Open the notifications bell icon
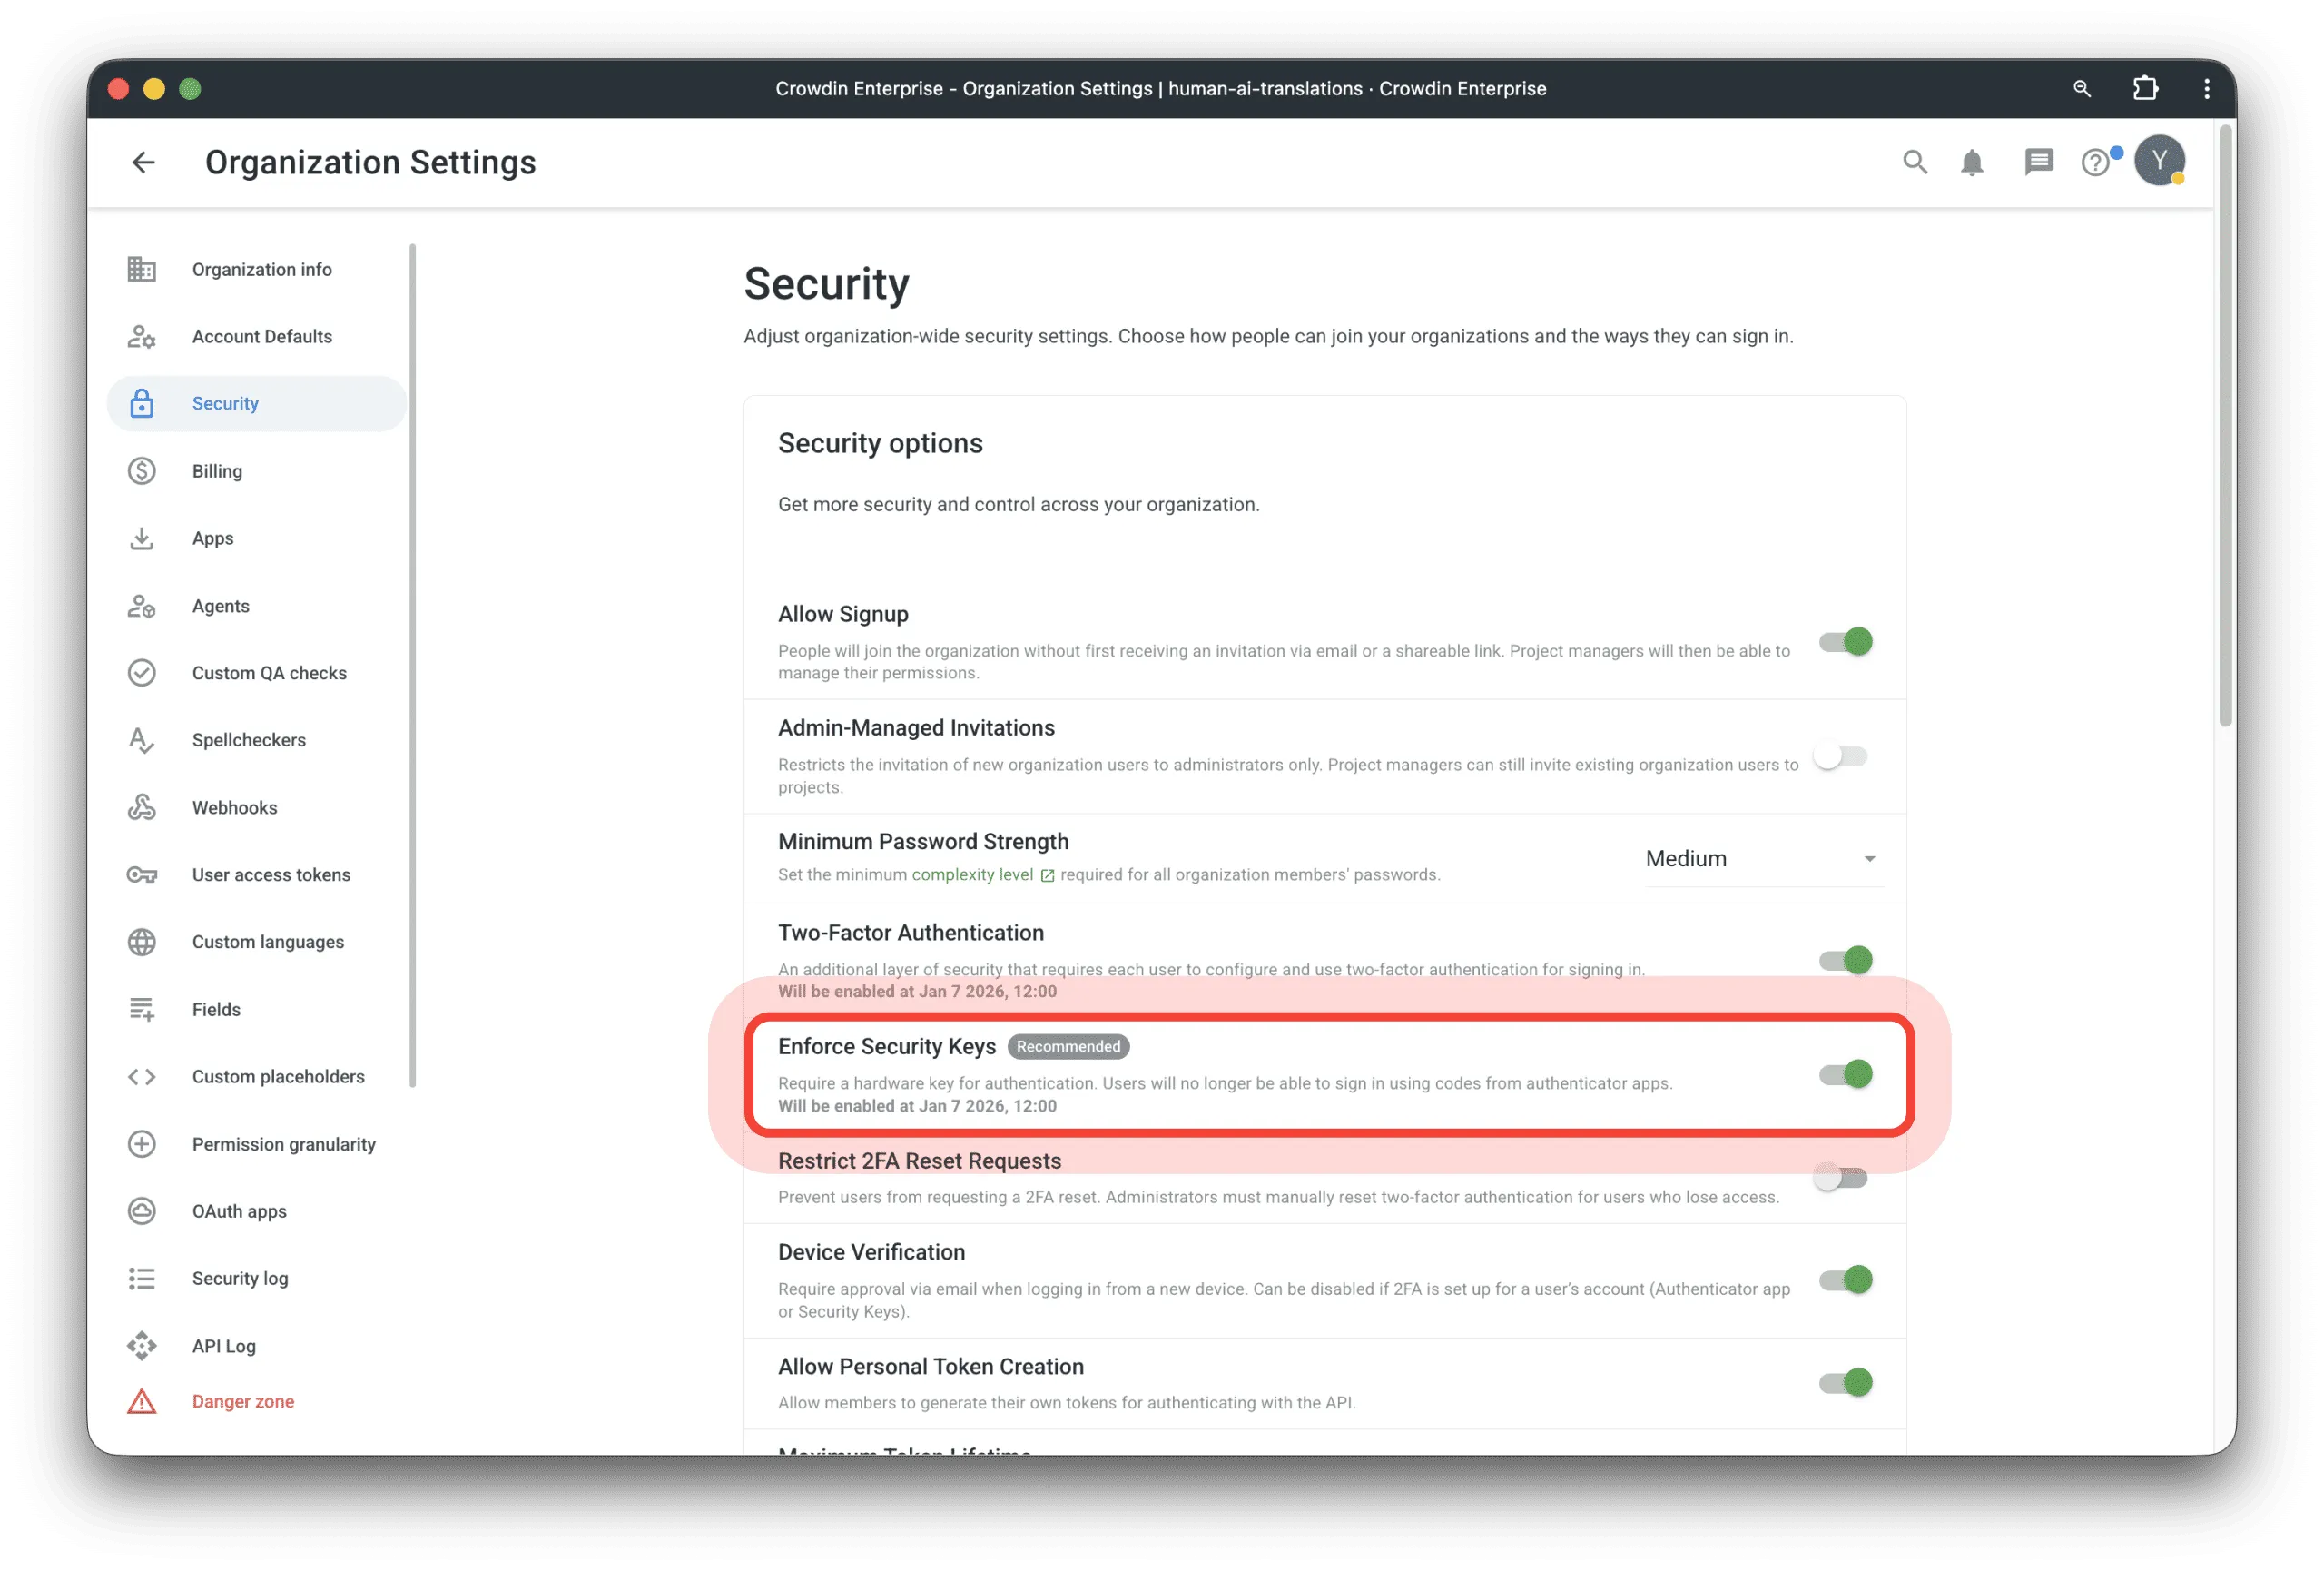 [x=1973, y=162]
